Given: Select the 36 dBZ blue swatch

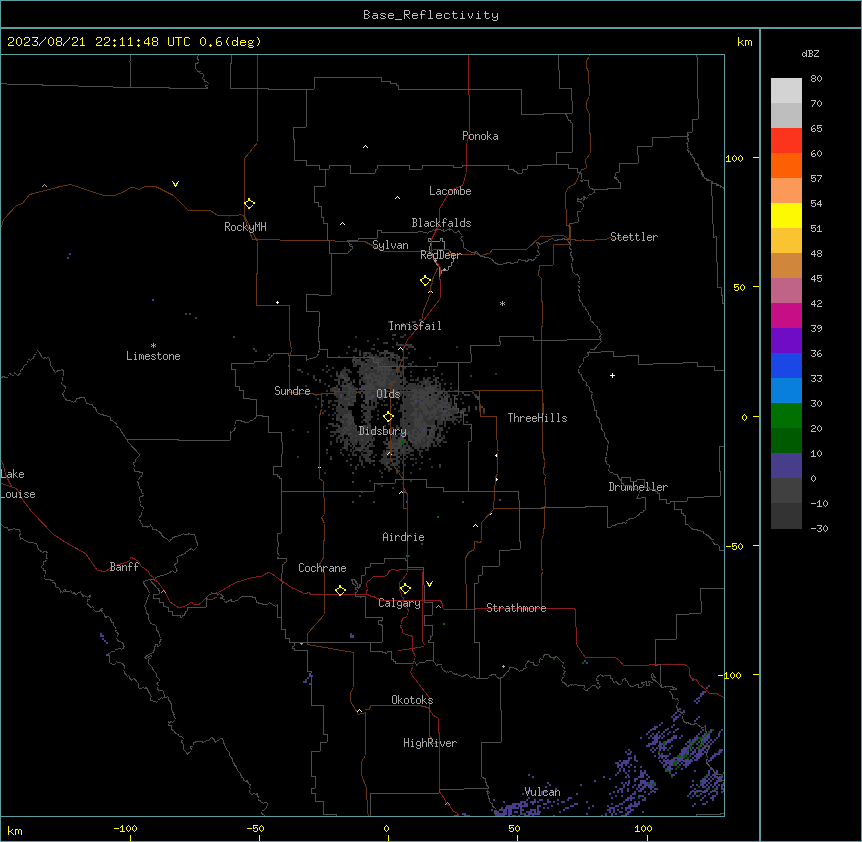Looking at the screenshot, I should pyautogui.click(x=786, y=365).
